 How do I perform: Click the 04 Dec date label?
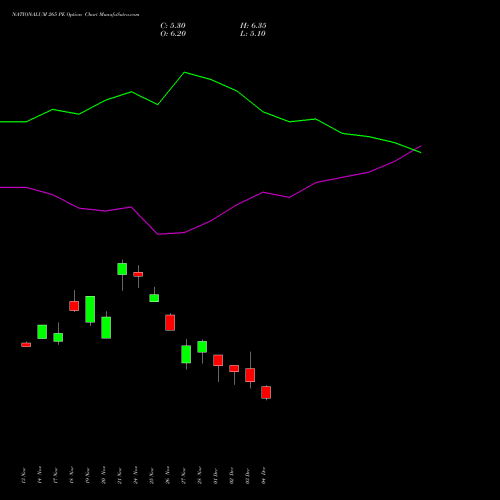264,475
